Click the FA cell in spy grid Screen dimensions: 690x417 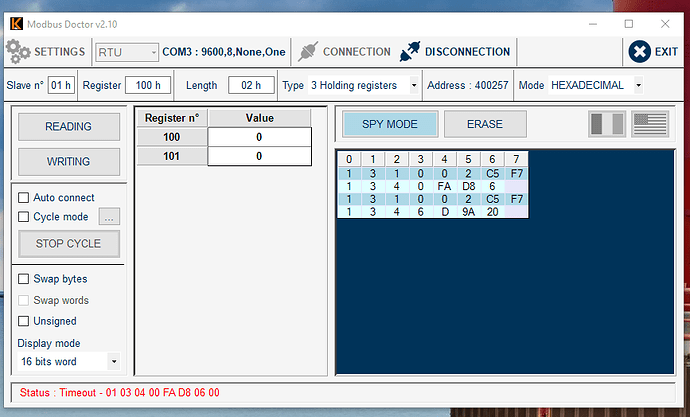[444, 187]
